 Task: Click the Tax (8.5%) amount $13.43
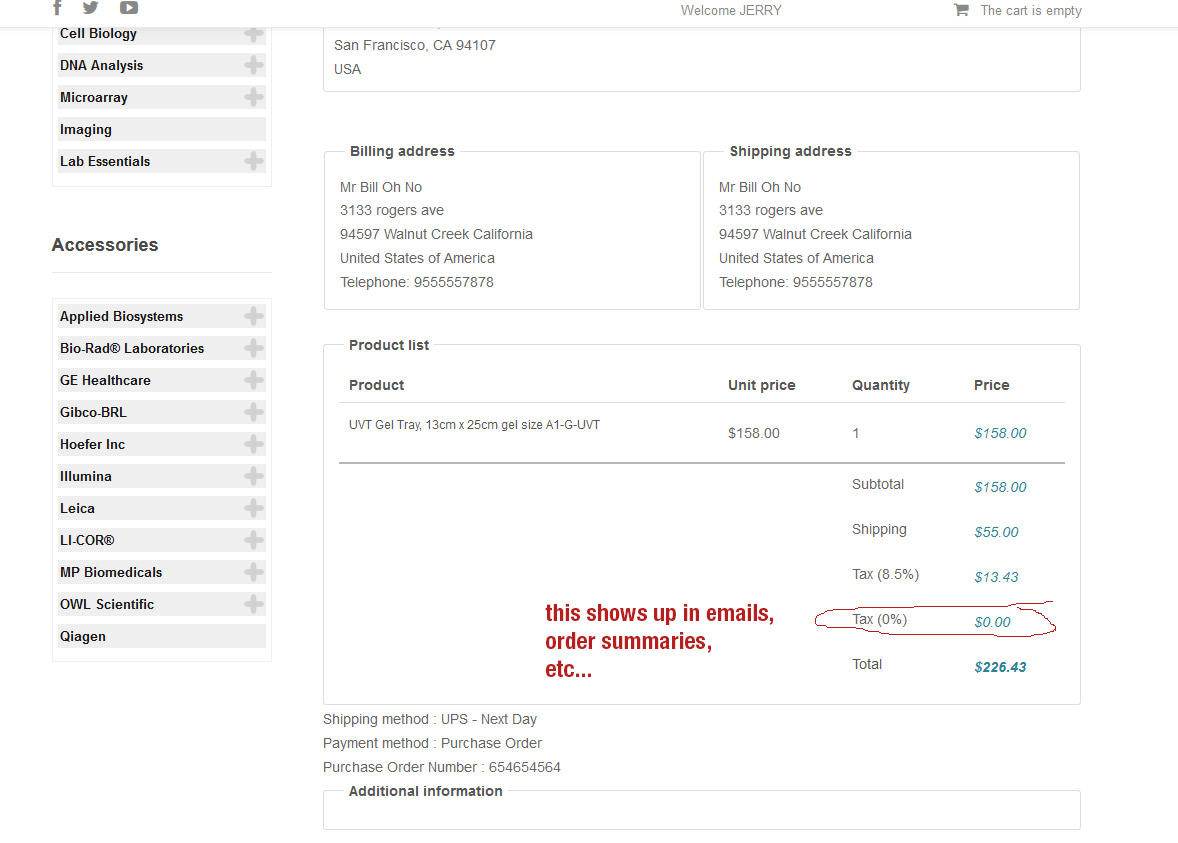point(996,578)
